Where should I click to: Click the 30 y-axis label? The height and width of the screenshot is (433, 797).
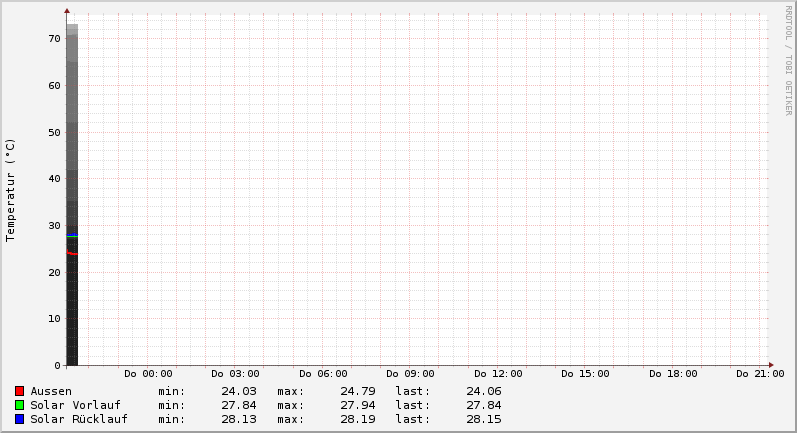(x=54, y=225)
